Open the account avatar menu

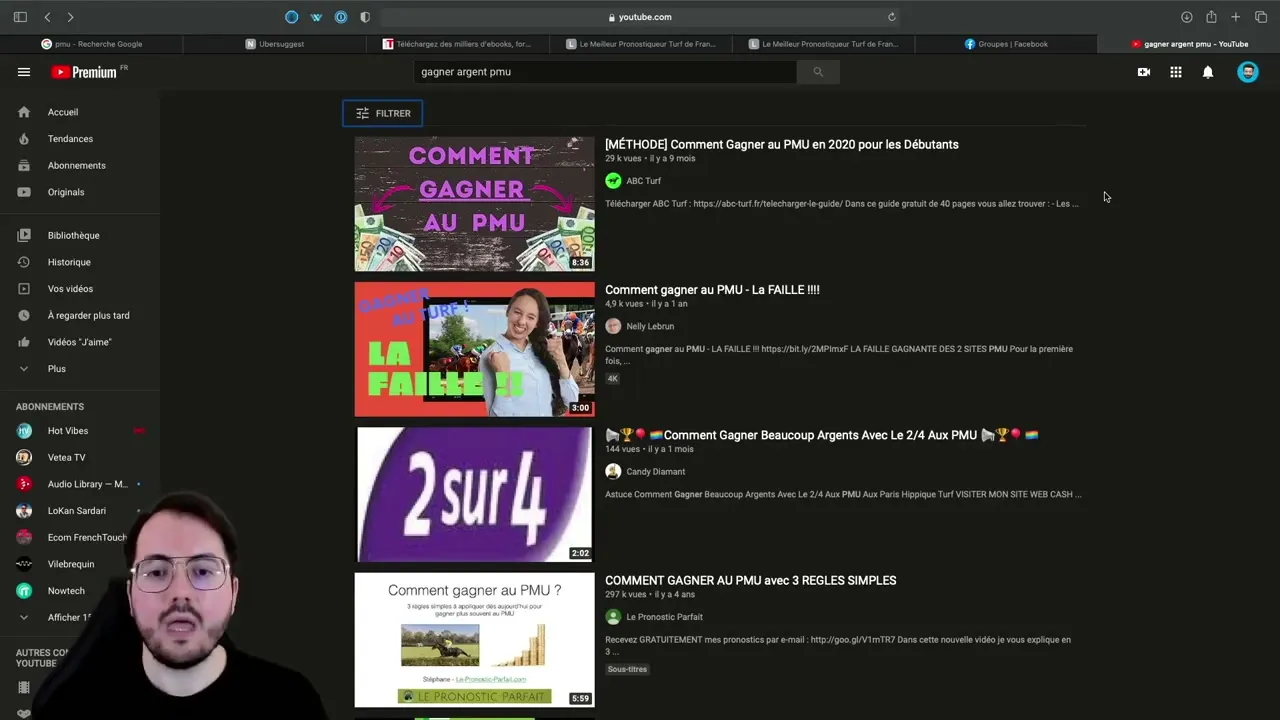(1247, 72)
